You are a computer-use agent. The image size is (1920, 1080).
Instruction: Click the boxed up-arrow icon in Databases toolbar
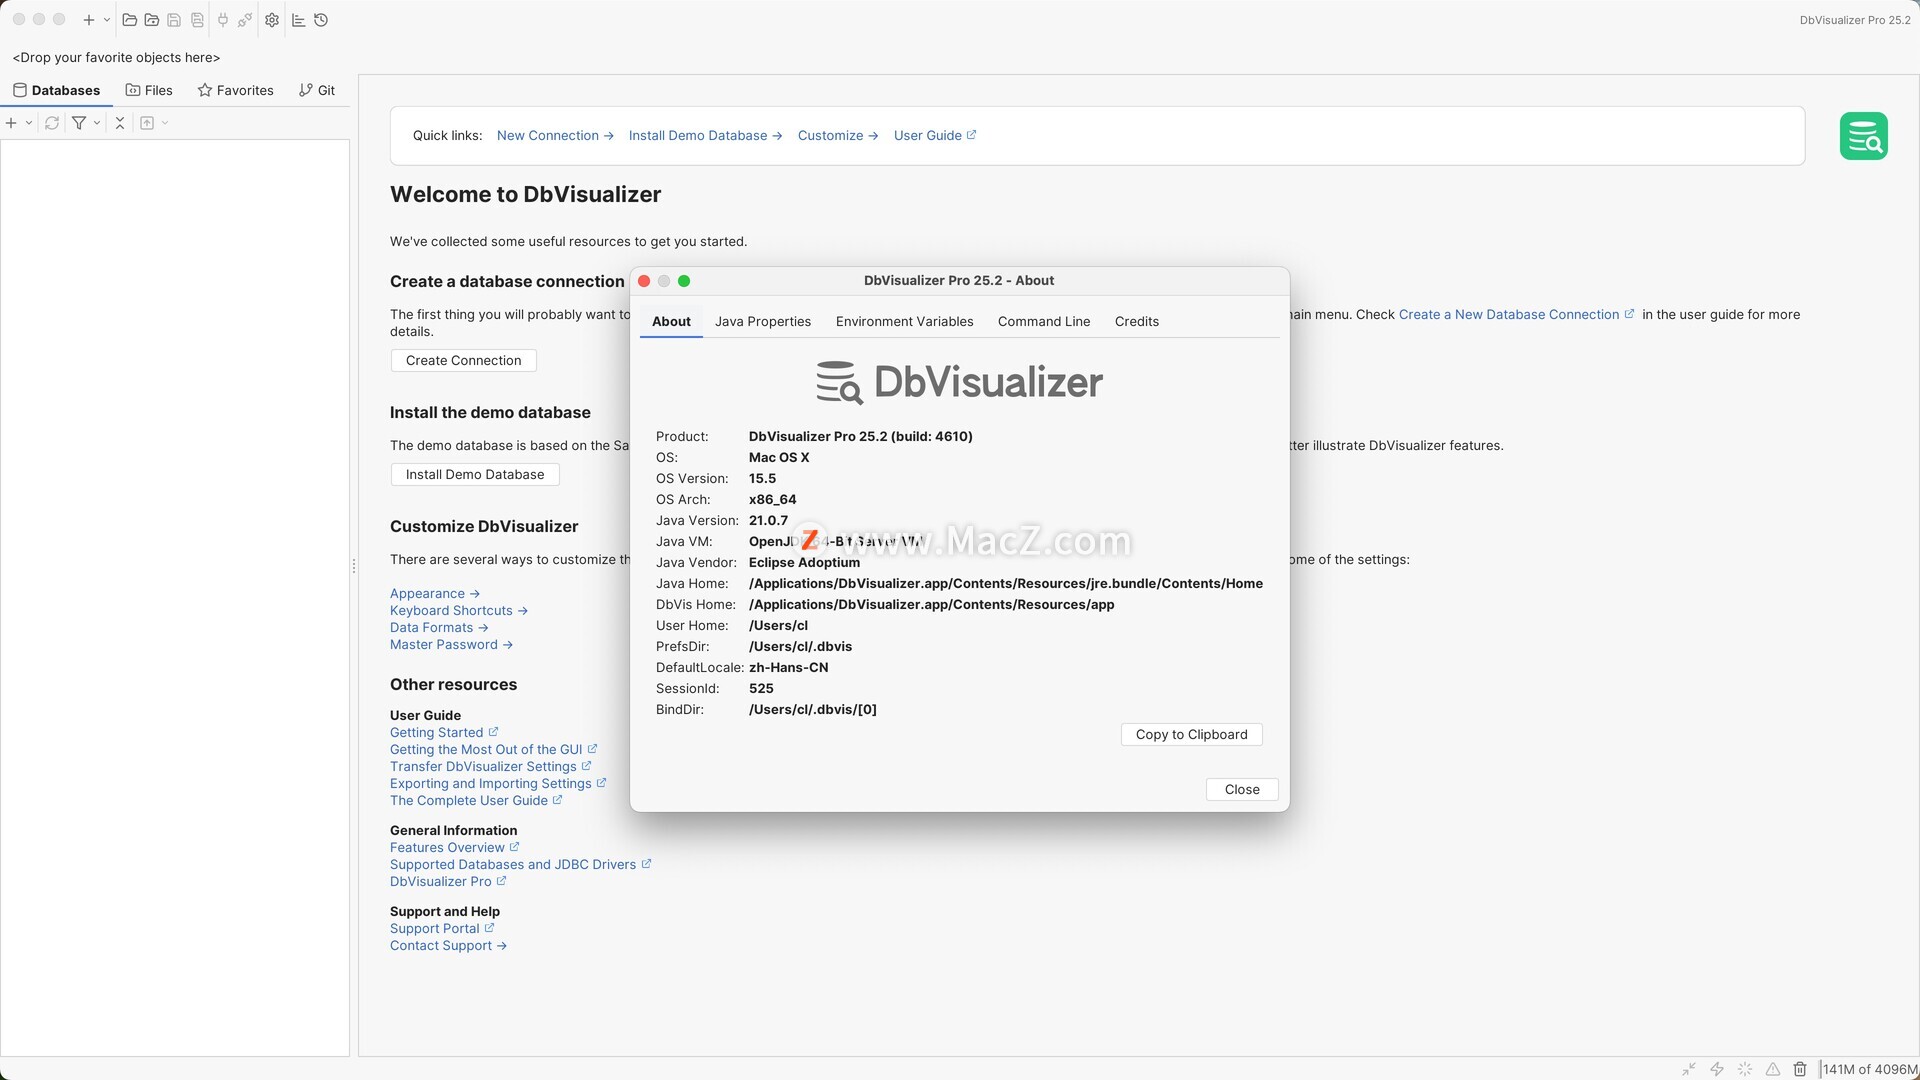pos(147,123)
